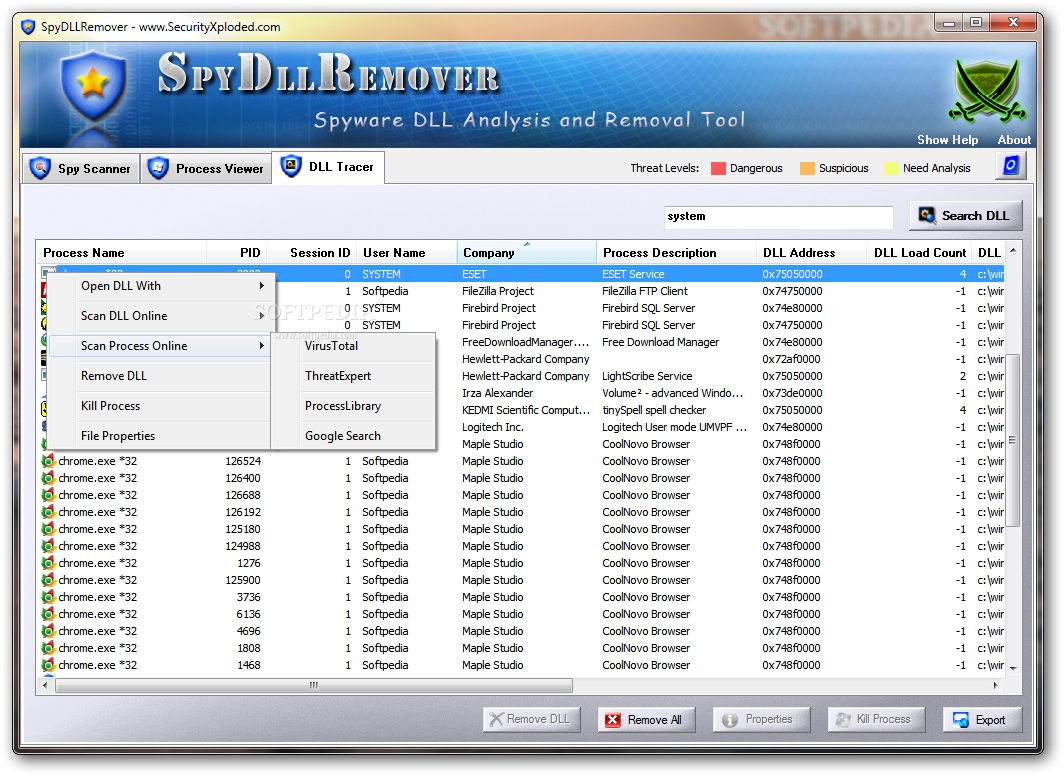The image size is (1064, 775).
Task: Click the horizontal scrollbar right arrow
Action: [x=995, y=686]
